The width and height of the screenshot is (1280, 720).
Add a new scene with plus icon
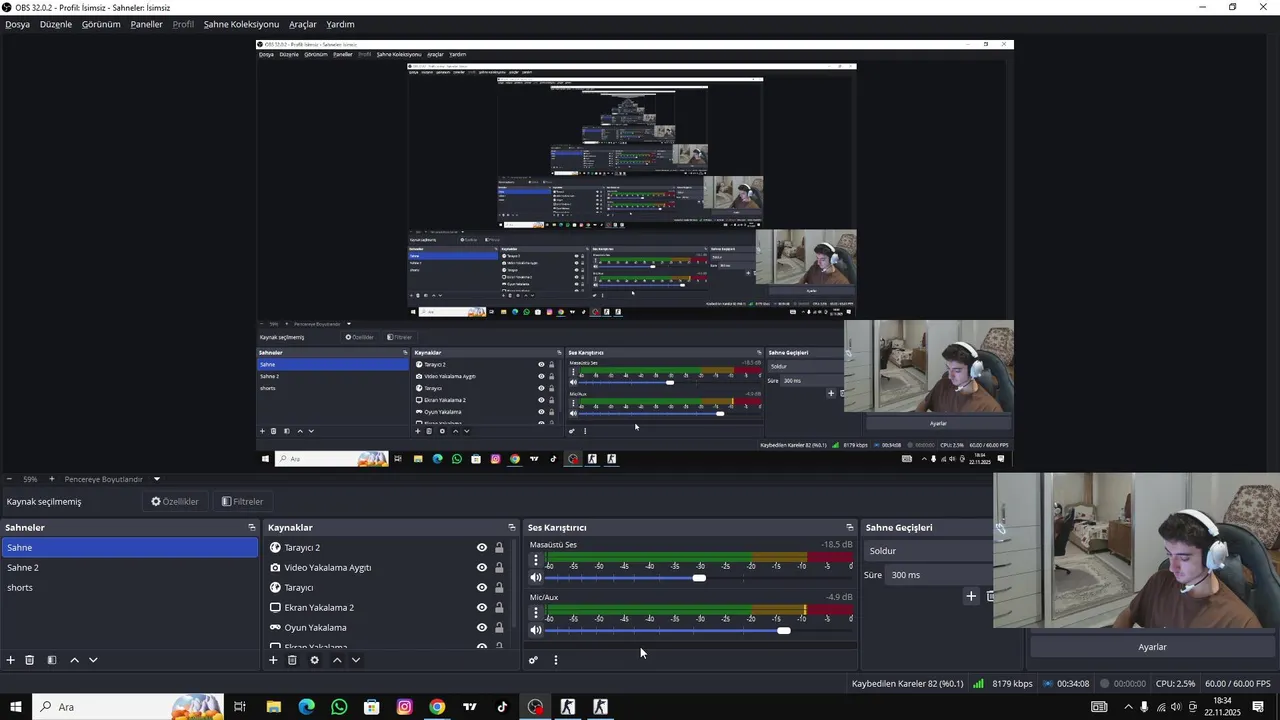(11, 660)
